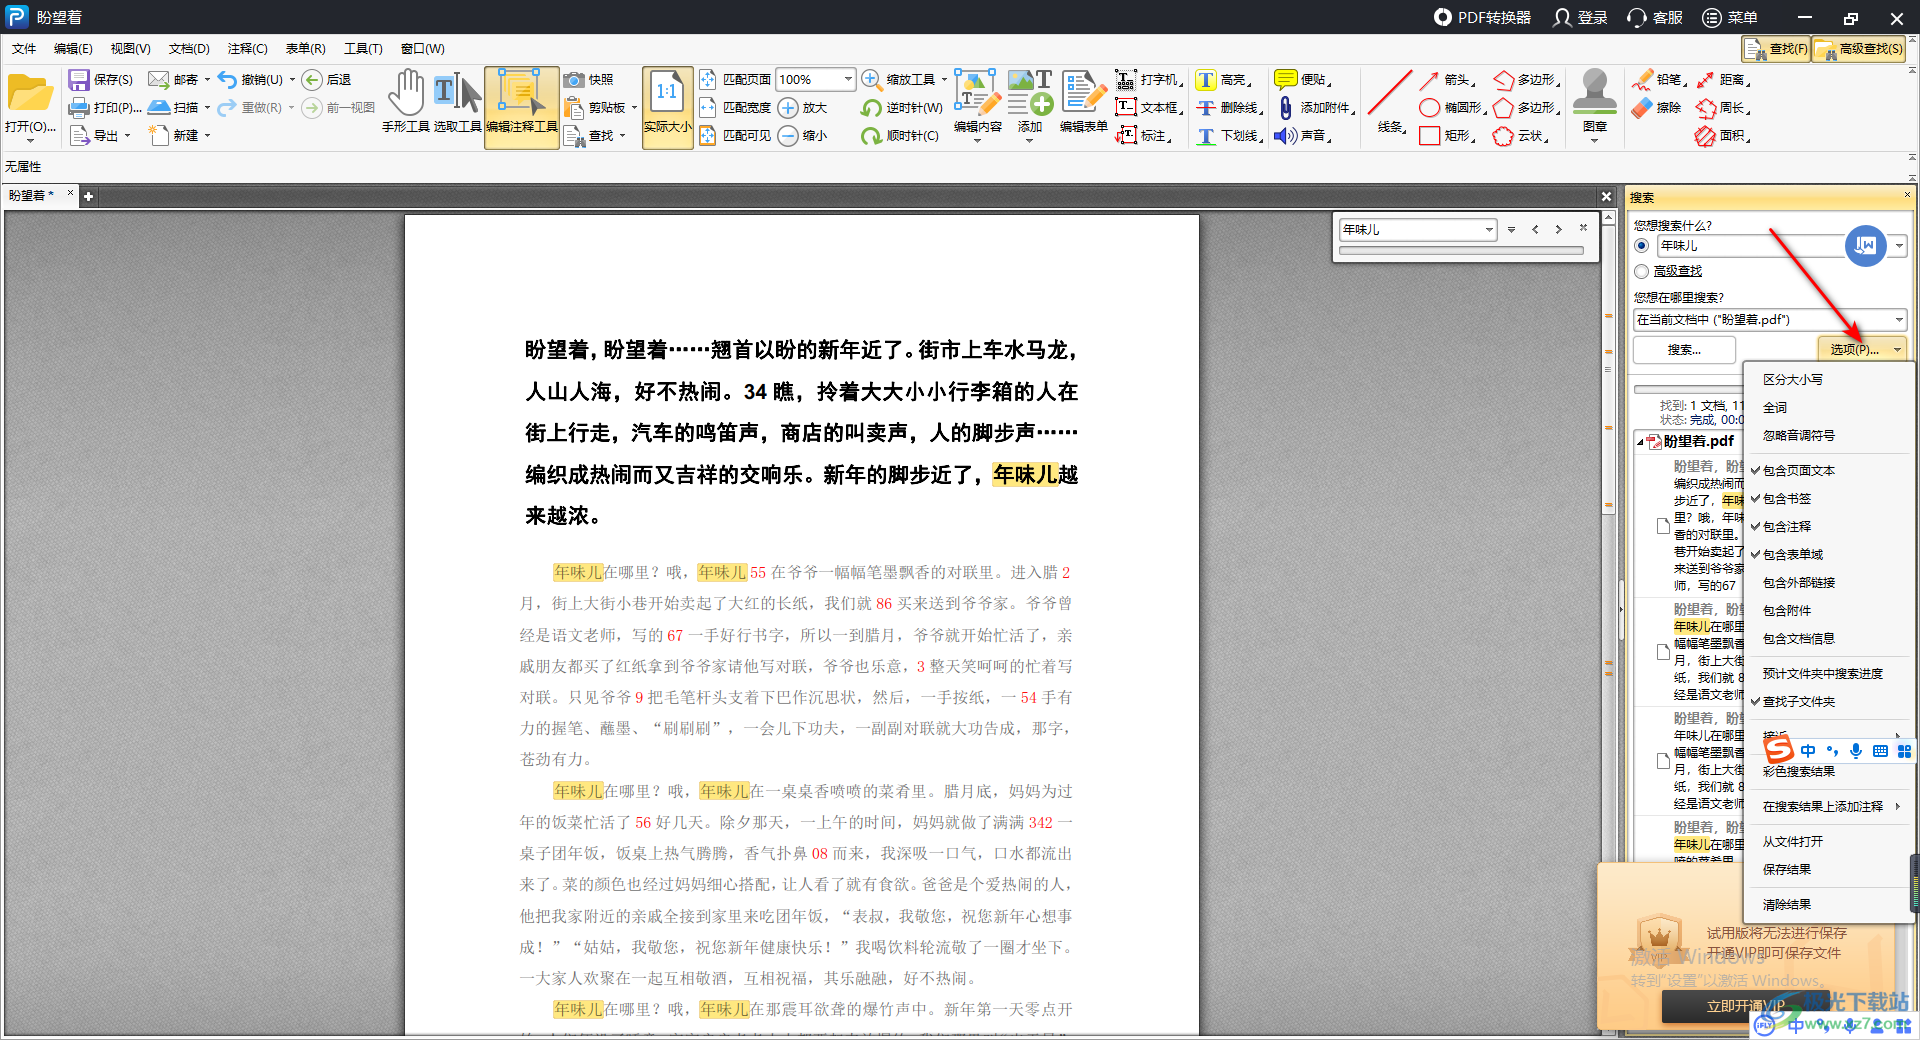
Task: Expand the 新建 dropdown arrow
Action: 207,135
